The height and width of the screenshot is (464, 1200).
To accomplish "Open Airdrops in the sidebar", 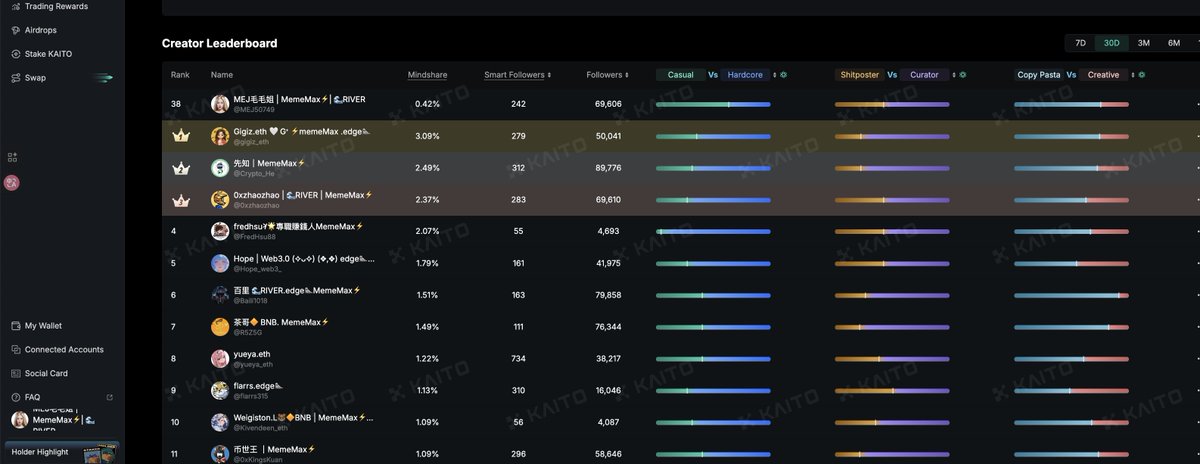I will (x=41, y=30).
